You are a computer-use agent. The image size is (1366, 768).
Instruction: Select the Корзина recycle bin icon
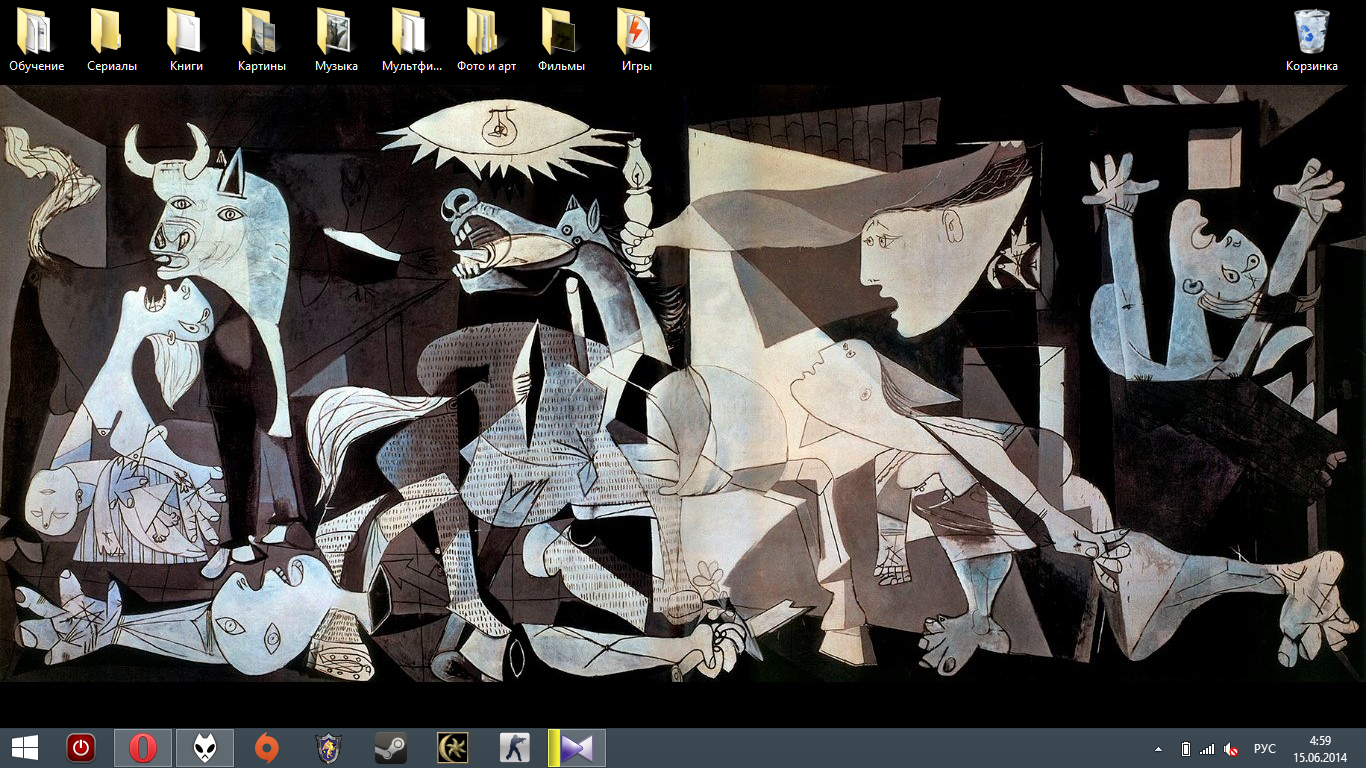point(1311,40)
